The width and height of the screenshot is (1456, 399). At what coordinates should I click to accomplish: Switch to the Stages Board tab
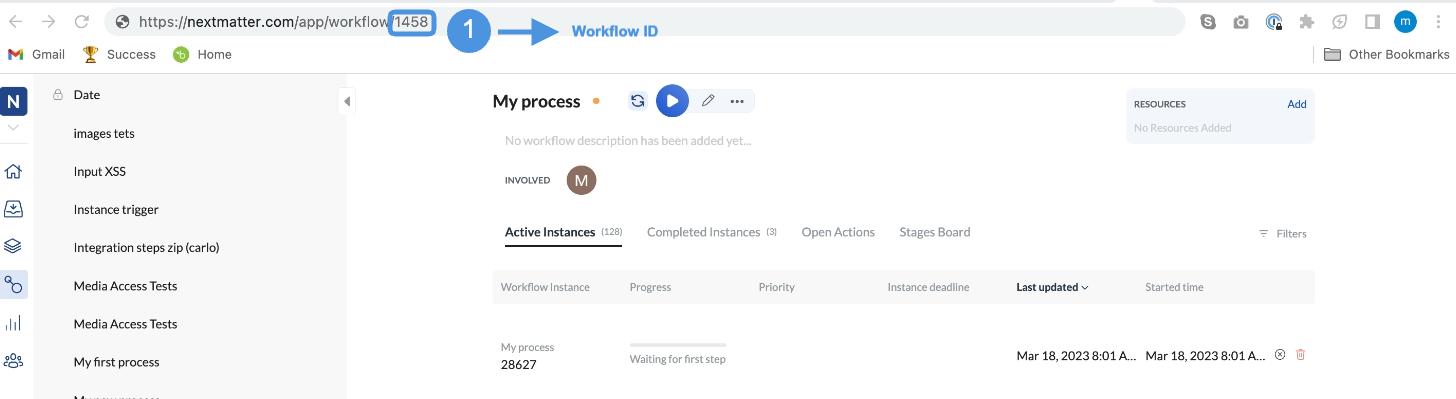[935, 232]
